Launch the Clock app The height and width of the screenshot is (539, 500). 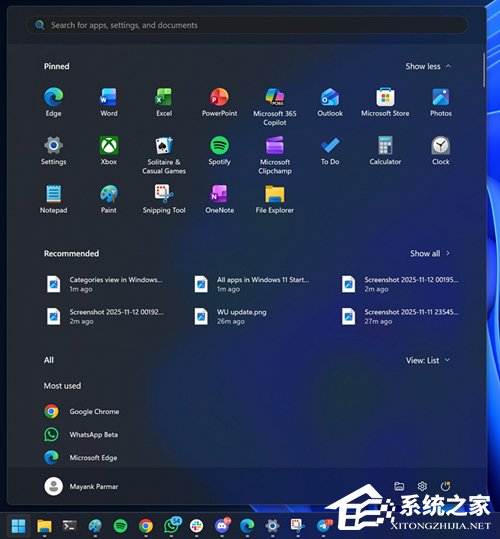[441, 151]
